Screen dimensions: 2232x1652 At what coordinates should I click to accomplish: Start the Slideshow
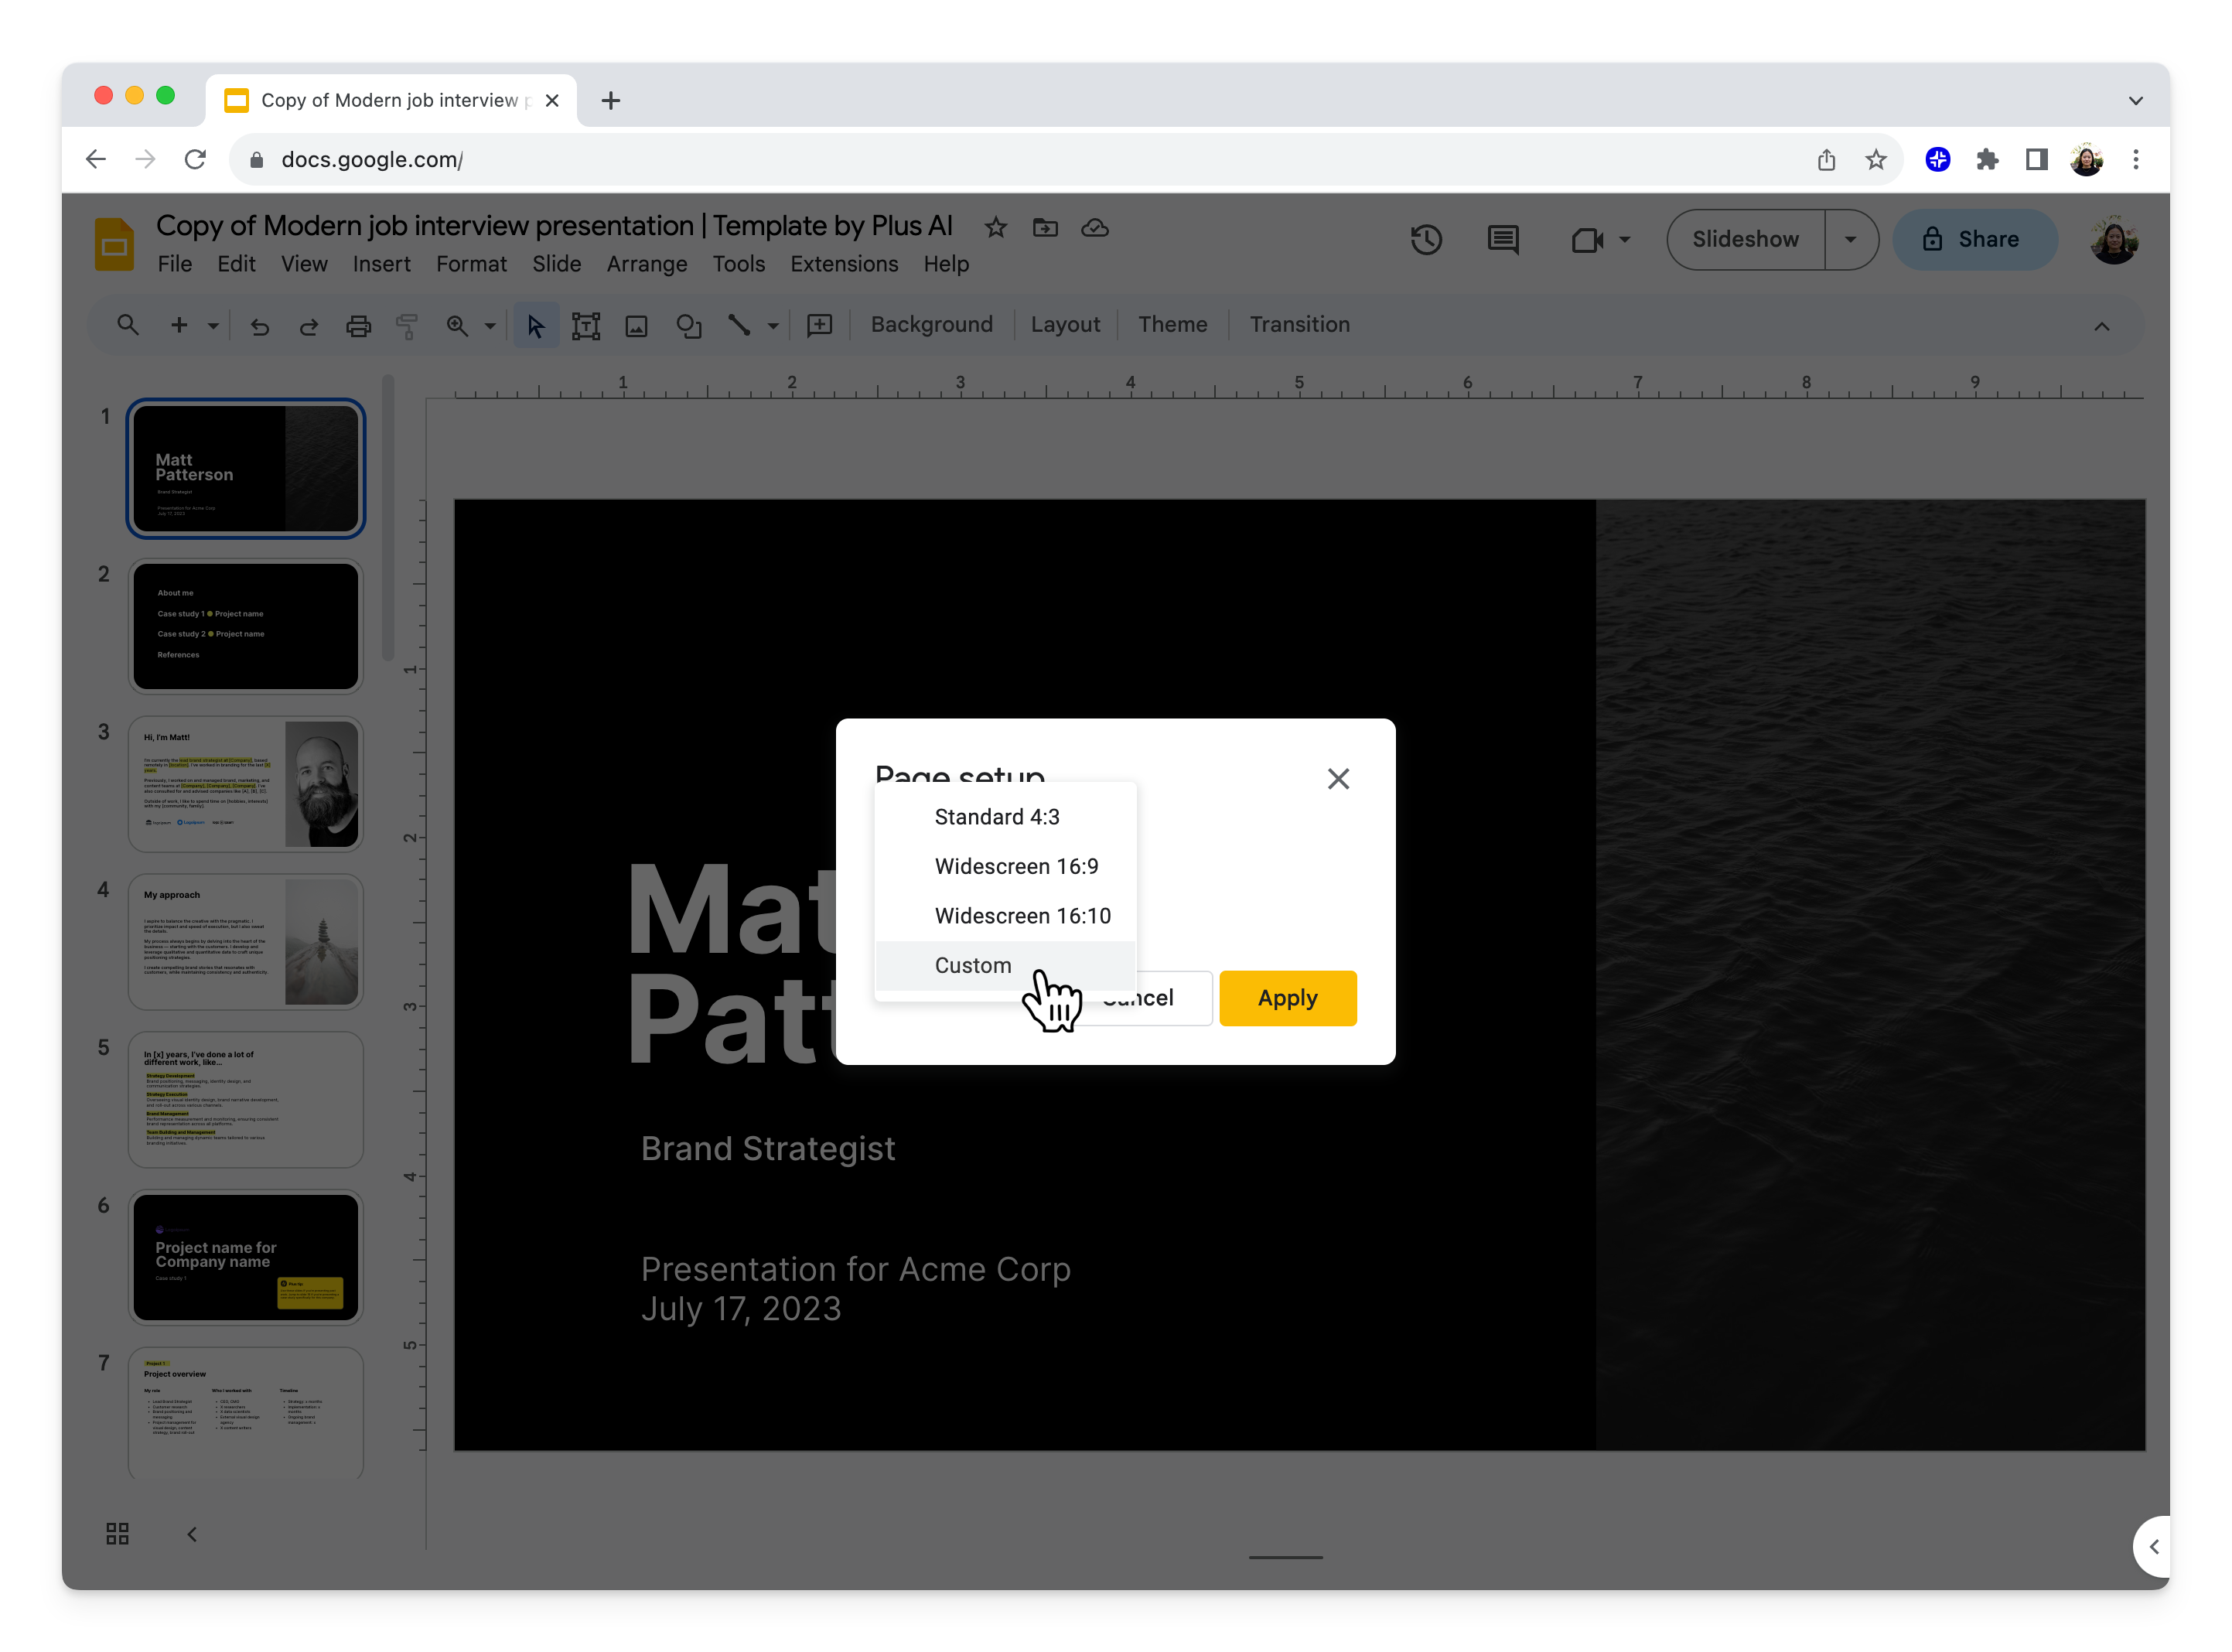(1745, 240)
